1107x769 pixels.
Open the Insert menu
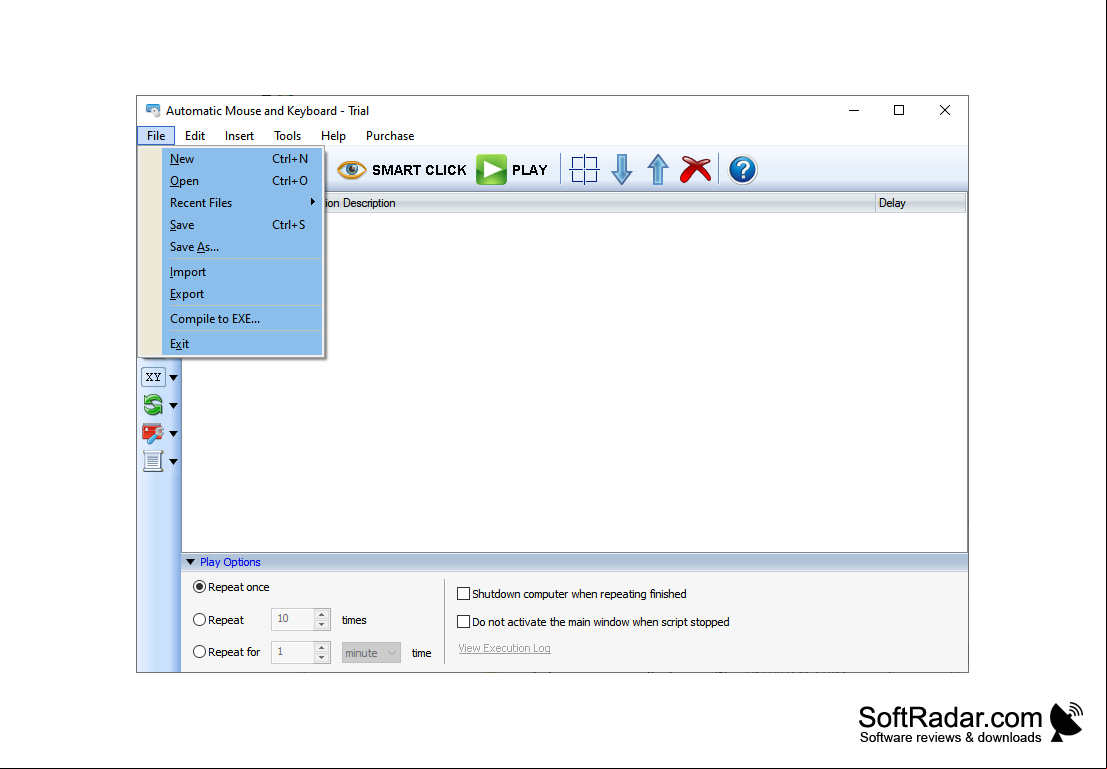click(x=239, y=136)
